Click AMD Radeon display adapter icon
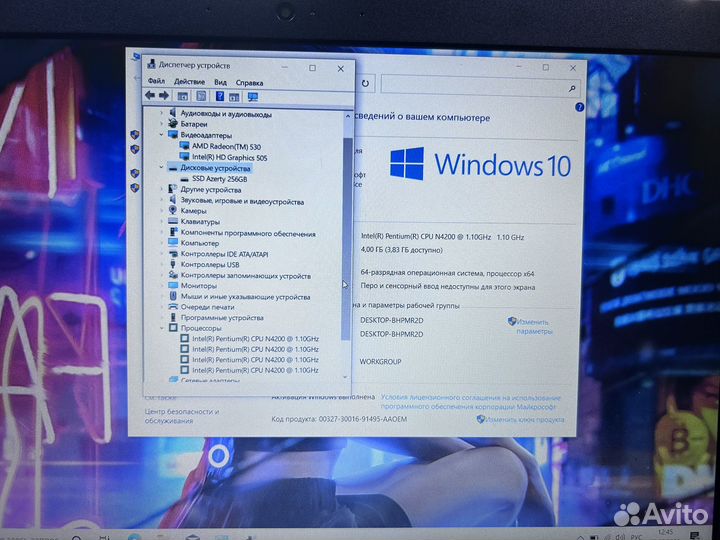The height and width of the screenshot is (540, 720). [x=184, y=146]
